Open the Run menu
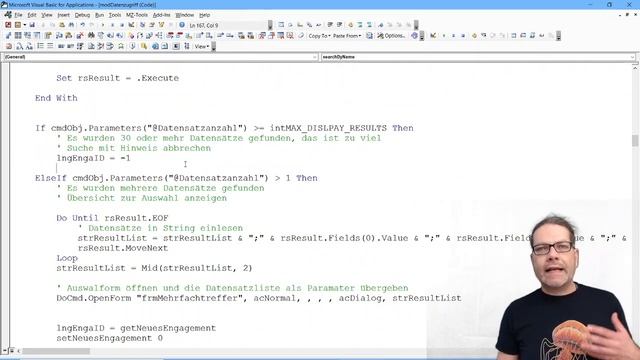The image size is (640, 360). click(x=99, y=15)
